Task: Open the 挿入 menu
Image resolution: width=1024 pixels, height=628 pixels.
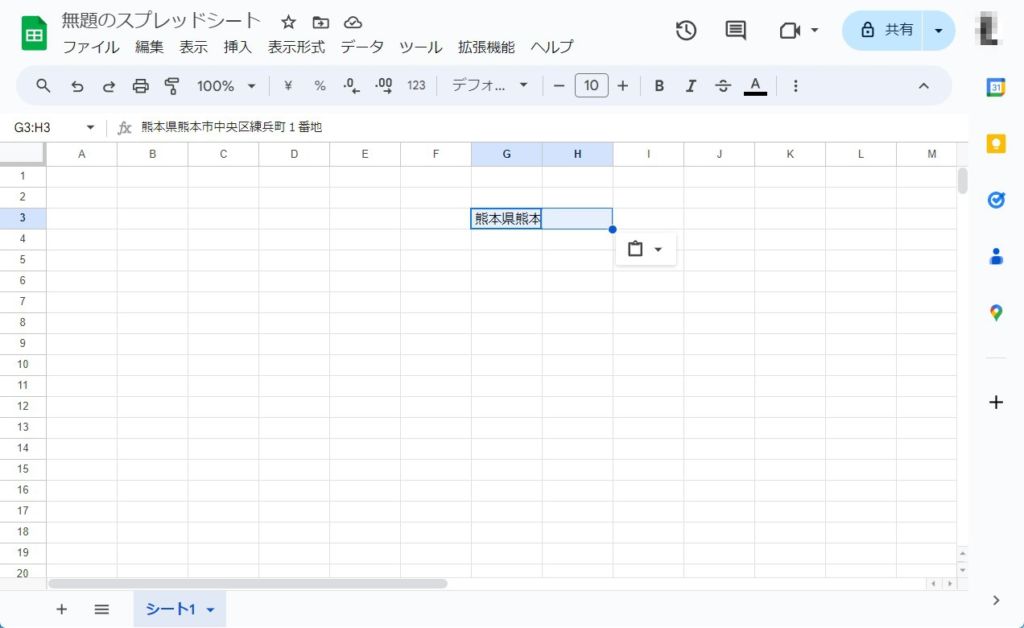Action: pyautogui.click(x=238, y=47)
